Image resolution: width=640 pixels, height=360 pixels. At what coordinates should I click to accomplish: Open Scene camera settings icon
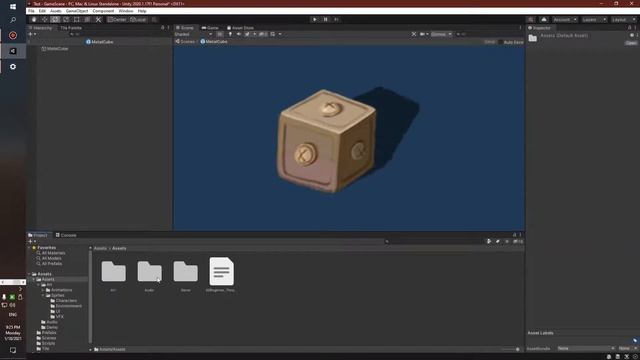[x=422, y=34]
